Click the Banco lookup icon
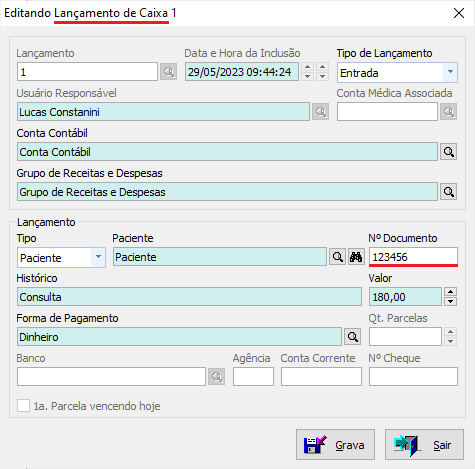Screen dimensions: 475x469 [x=216, y=377]
